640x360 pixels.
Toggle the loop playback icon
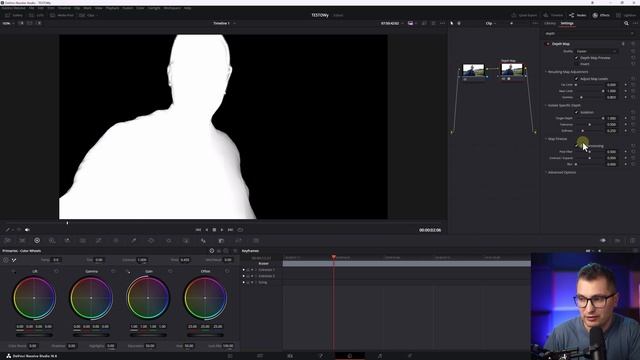(240, 230)
